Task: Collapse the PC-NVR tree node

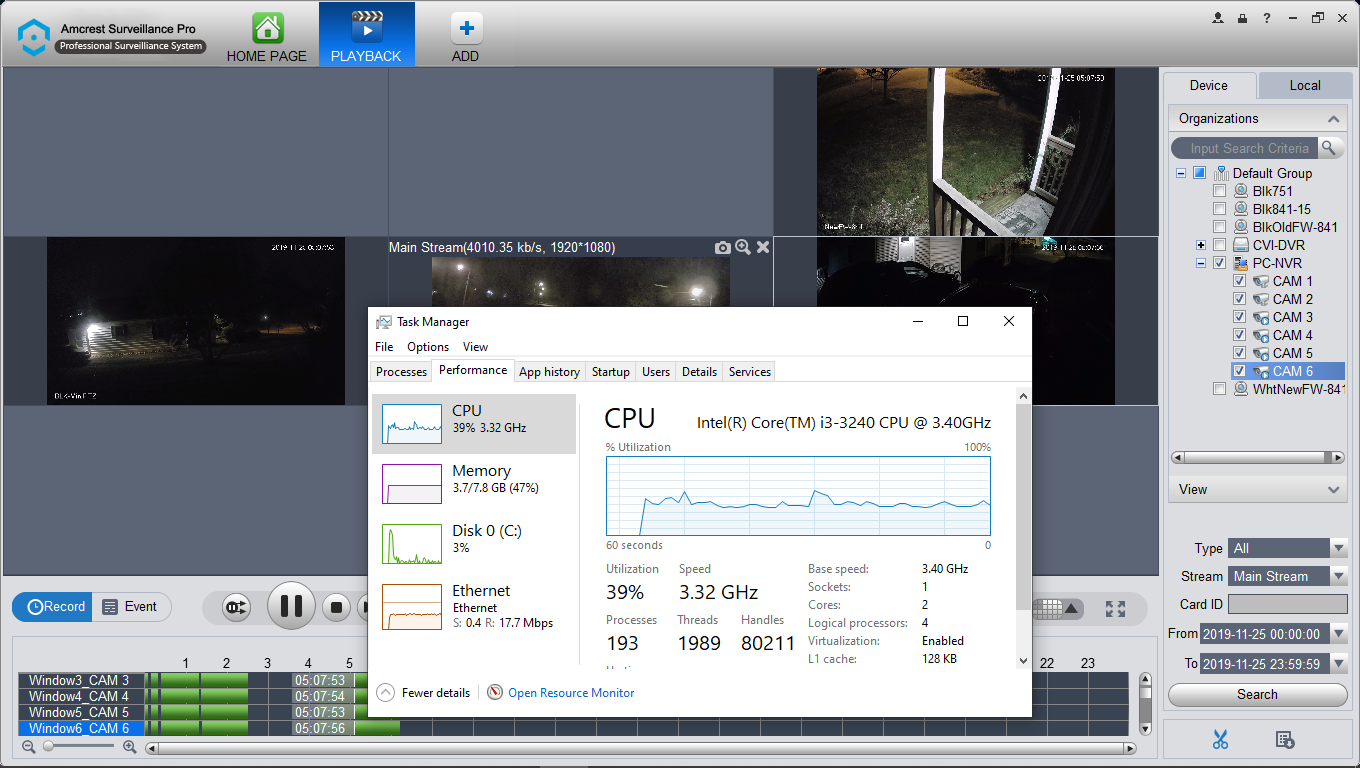Action: pos(1201,263)
